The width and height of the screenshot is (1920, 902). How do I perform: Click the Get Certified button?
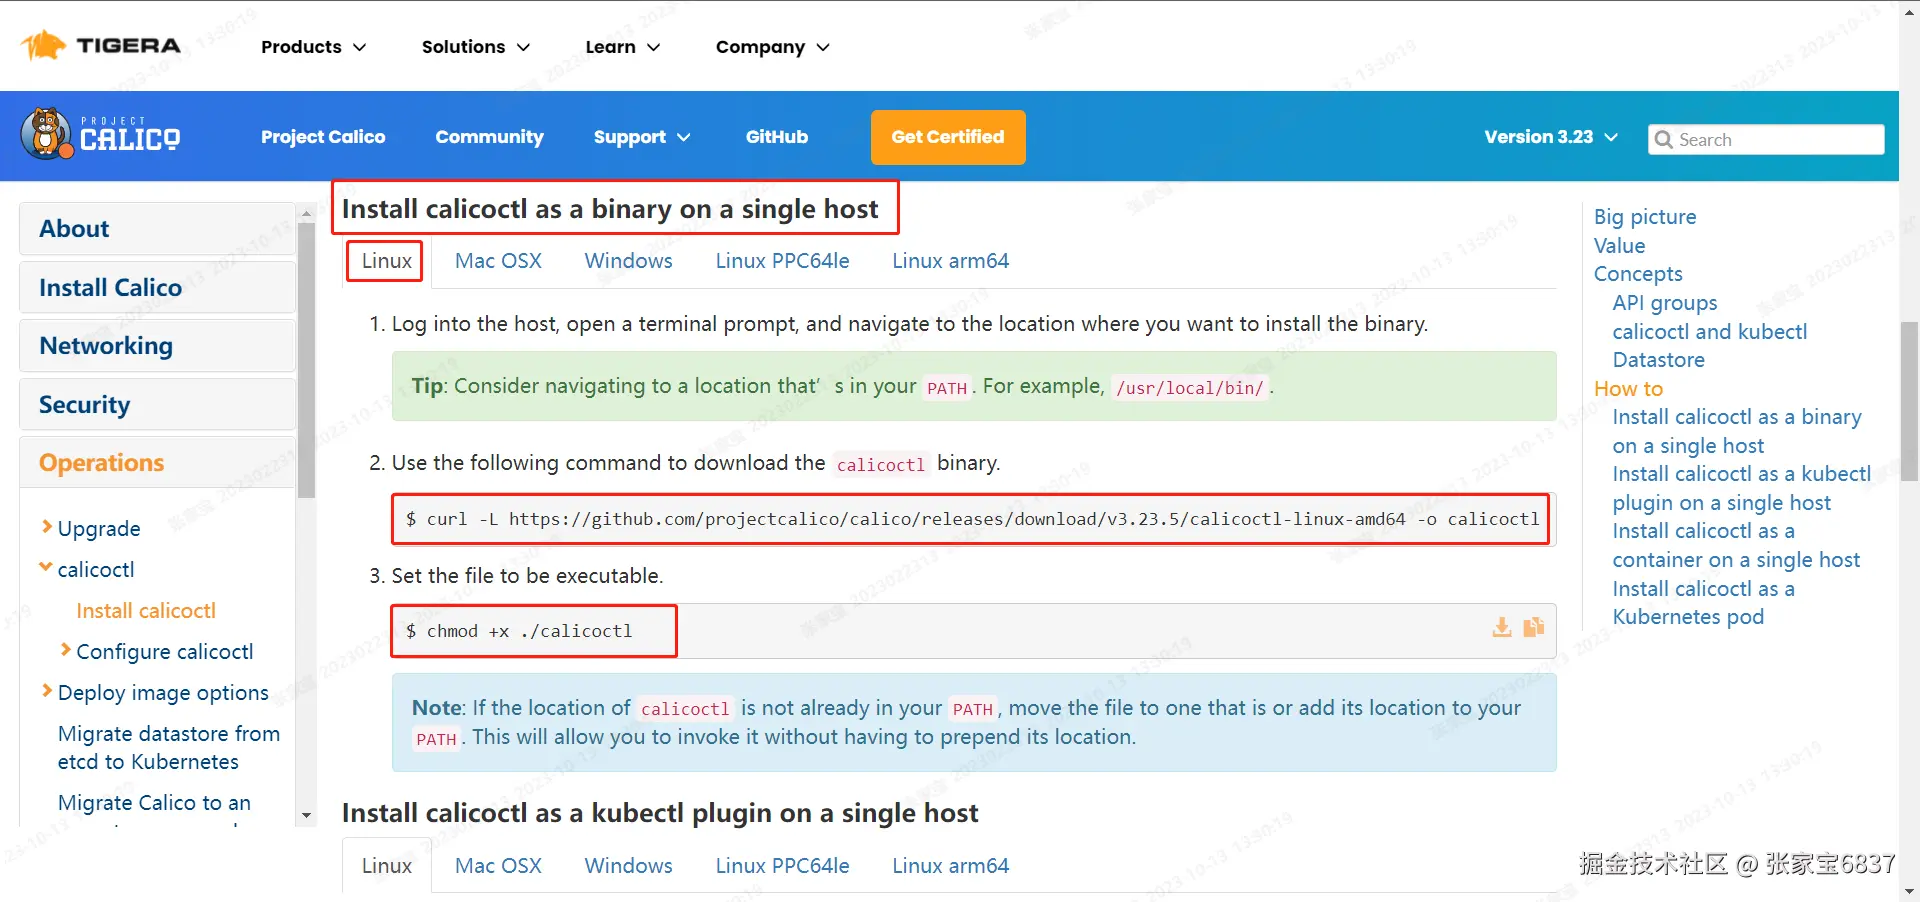coord(948,137)
